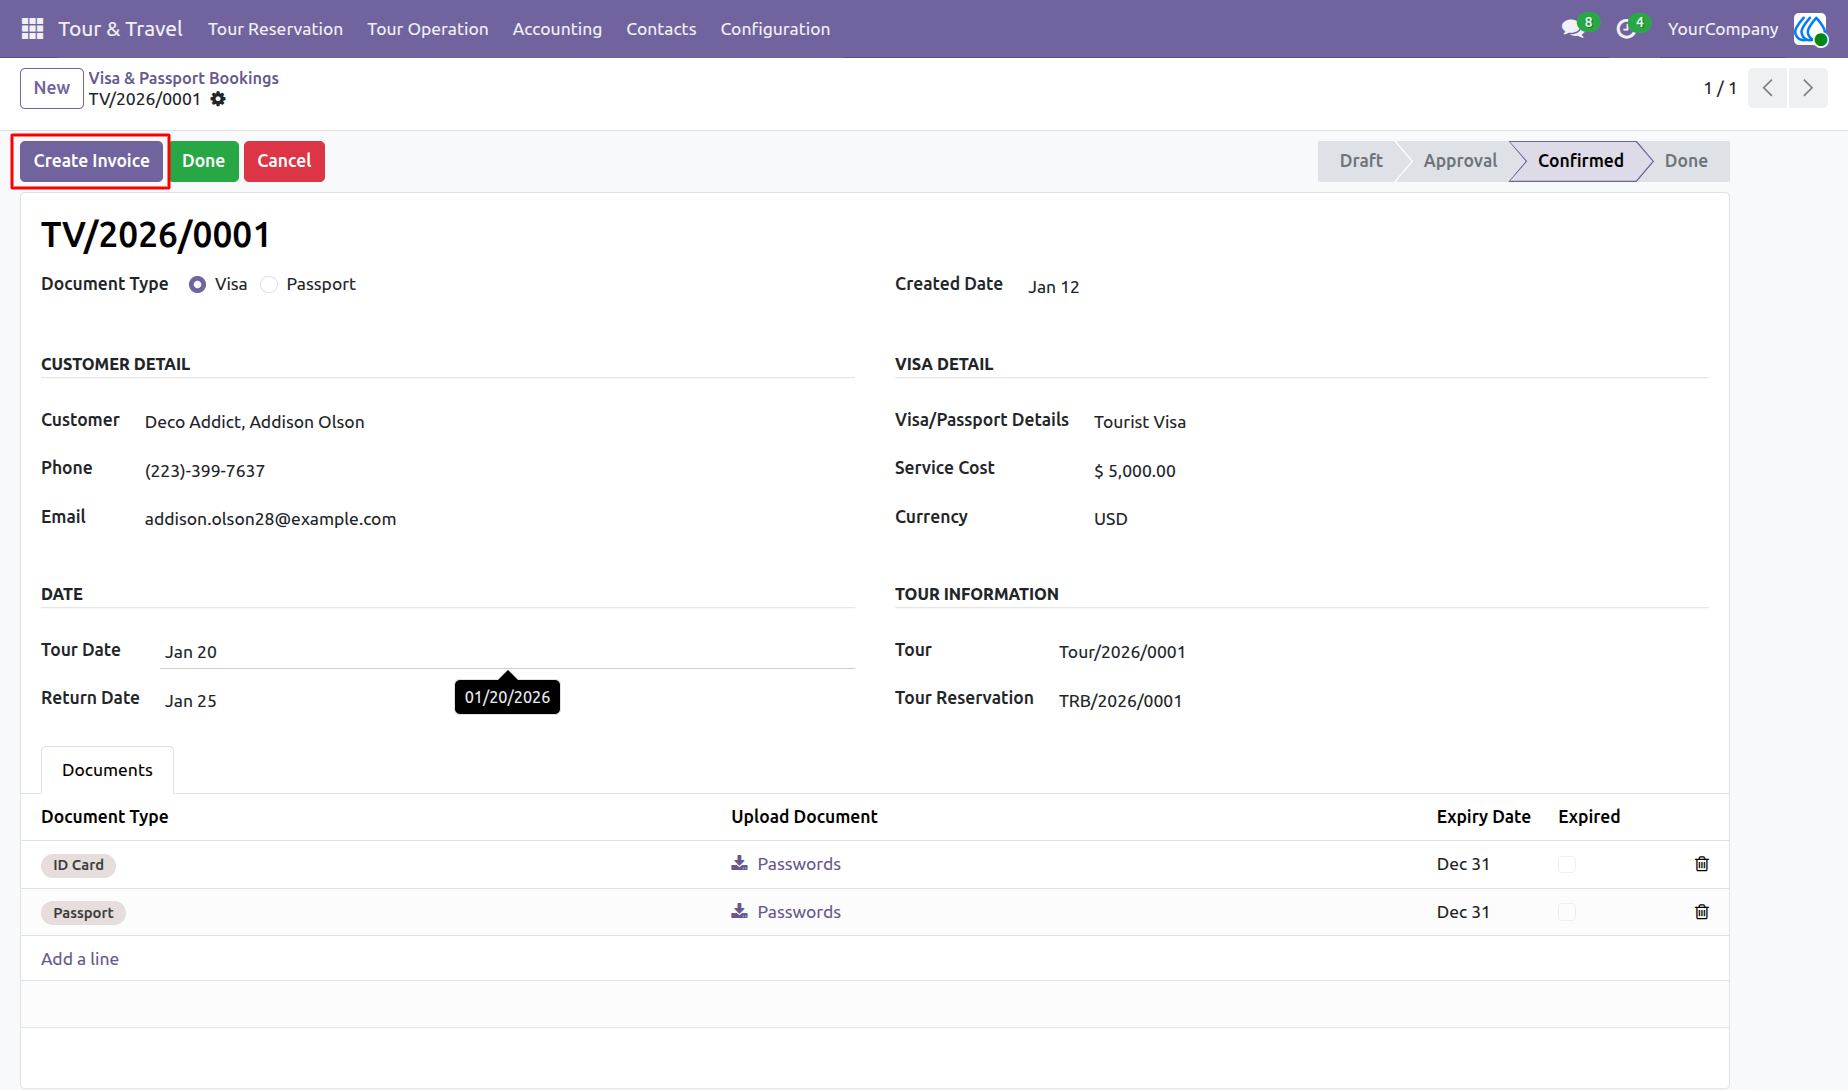
Task: Click the user avatar icon
Action: click(x=1810, y=29)
